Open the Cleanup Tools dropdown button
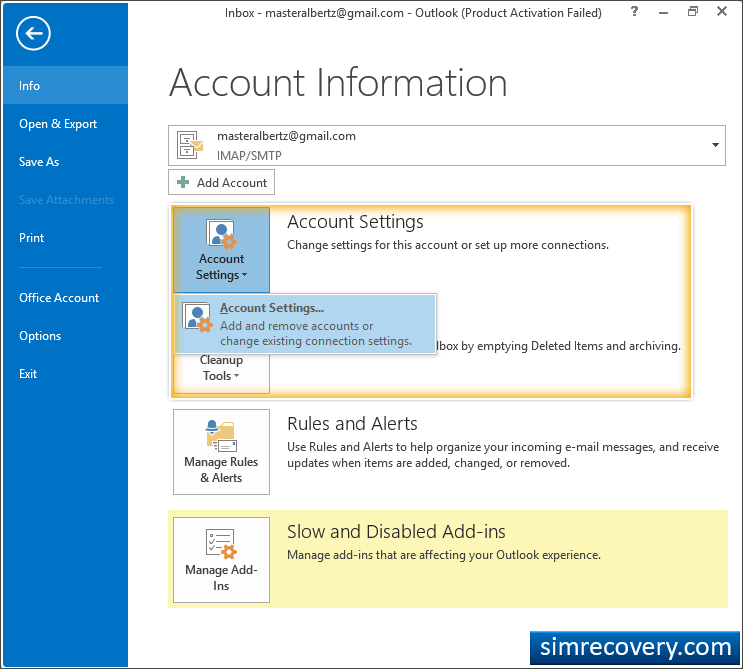 (221, 373)
